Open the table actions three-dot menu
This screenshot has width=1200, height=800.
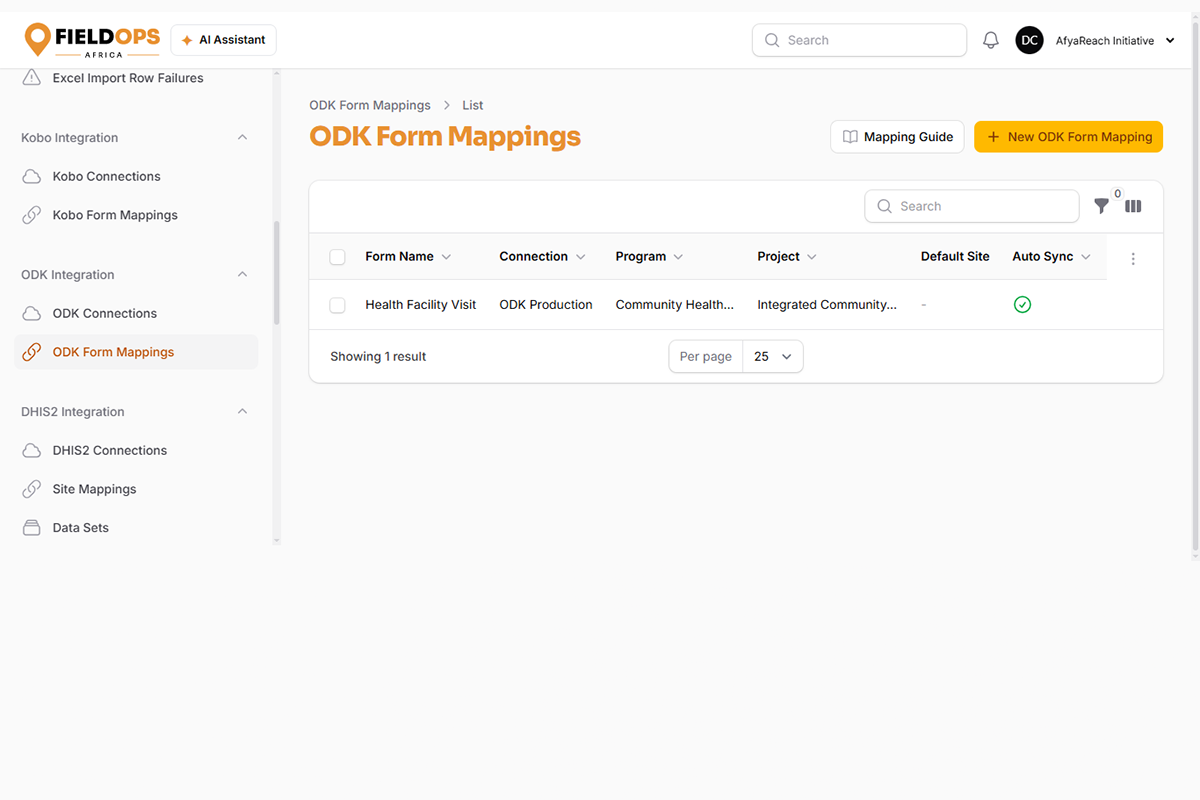pyautogui.click(x=1133, y=259)
